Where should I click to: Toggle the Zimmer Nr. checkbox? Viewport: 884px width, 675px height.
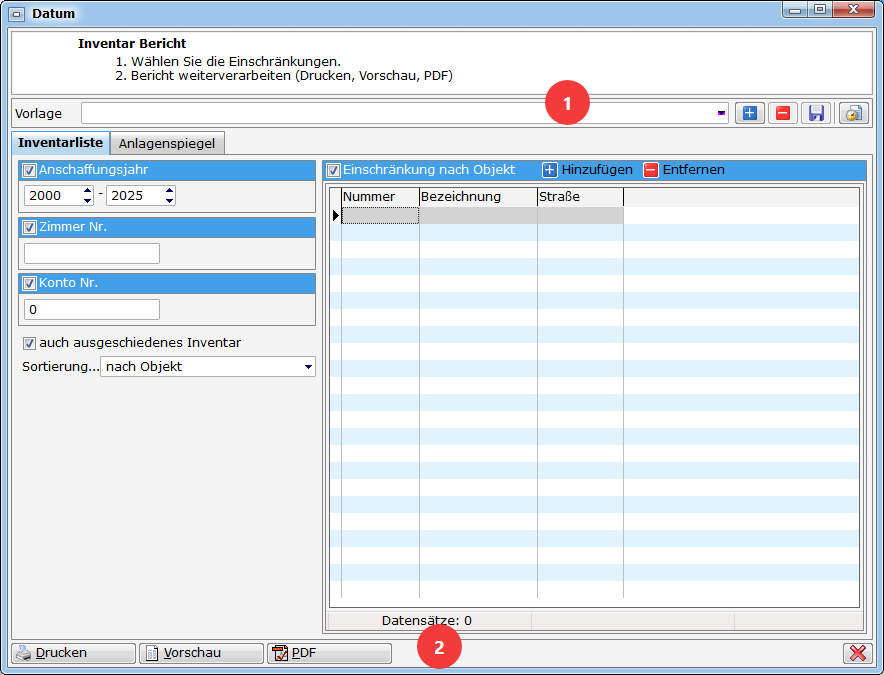(29, 227)
